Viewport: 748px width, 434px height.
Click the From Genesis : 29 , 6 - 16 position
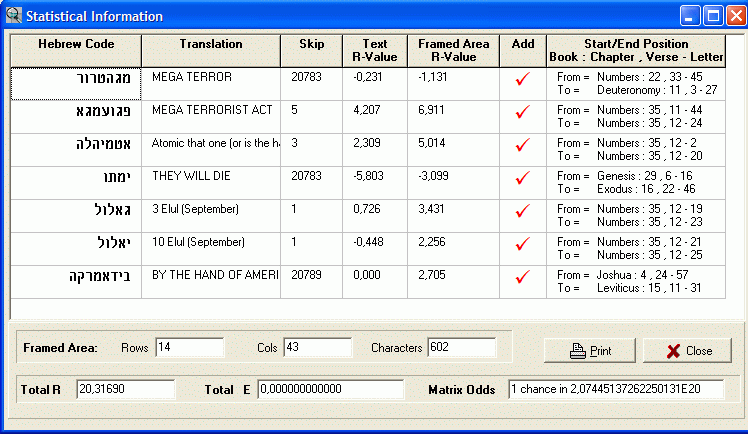[624, 176]
